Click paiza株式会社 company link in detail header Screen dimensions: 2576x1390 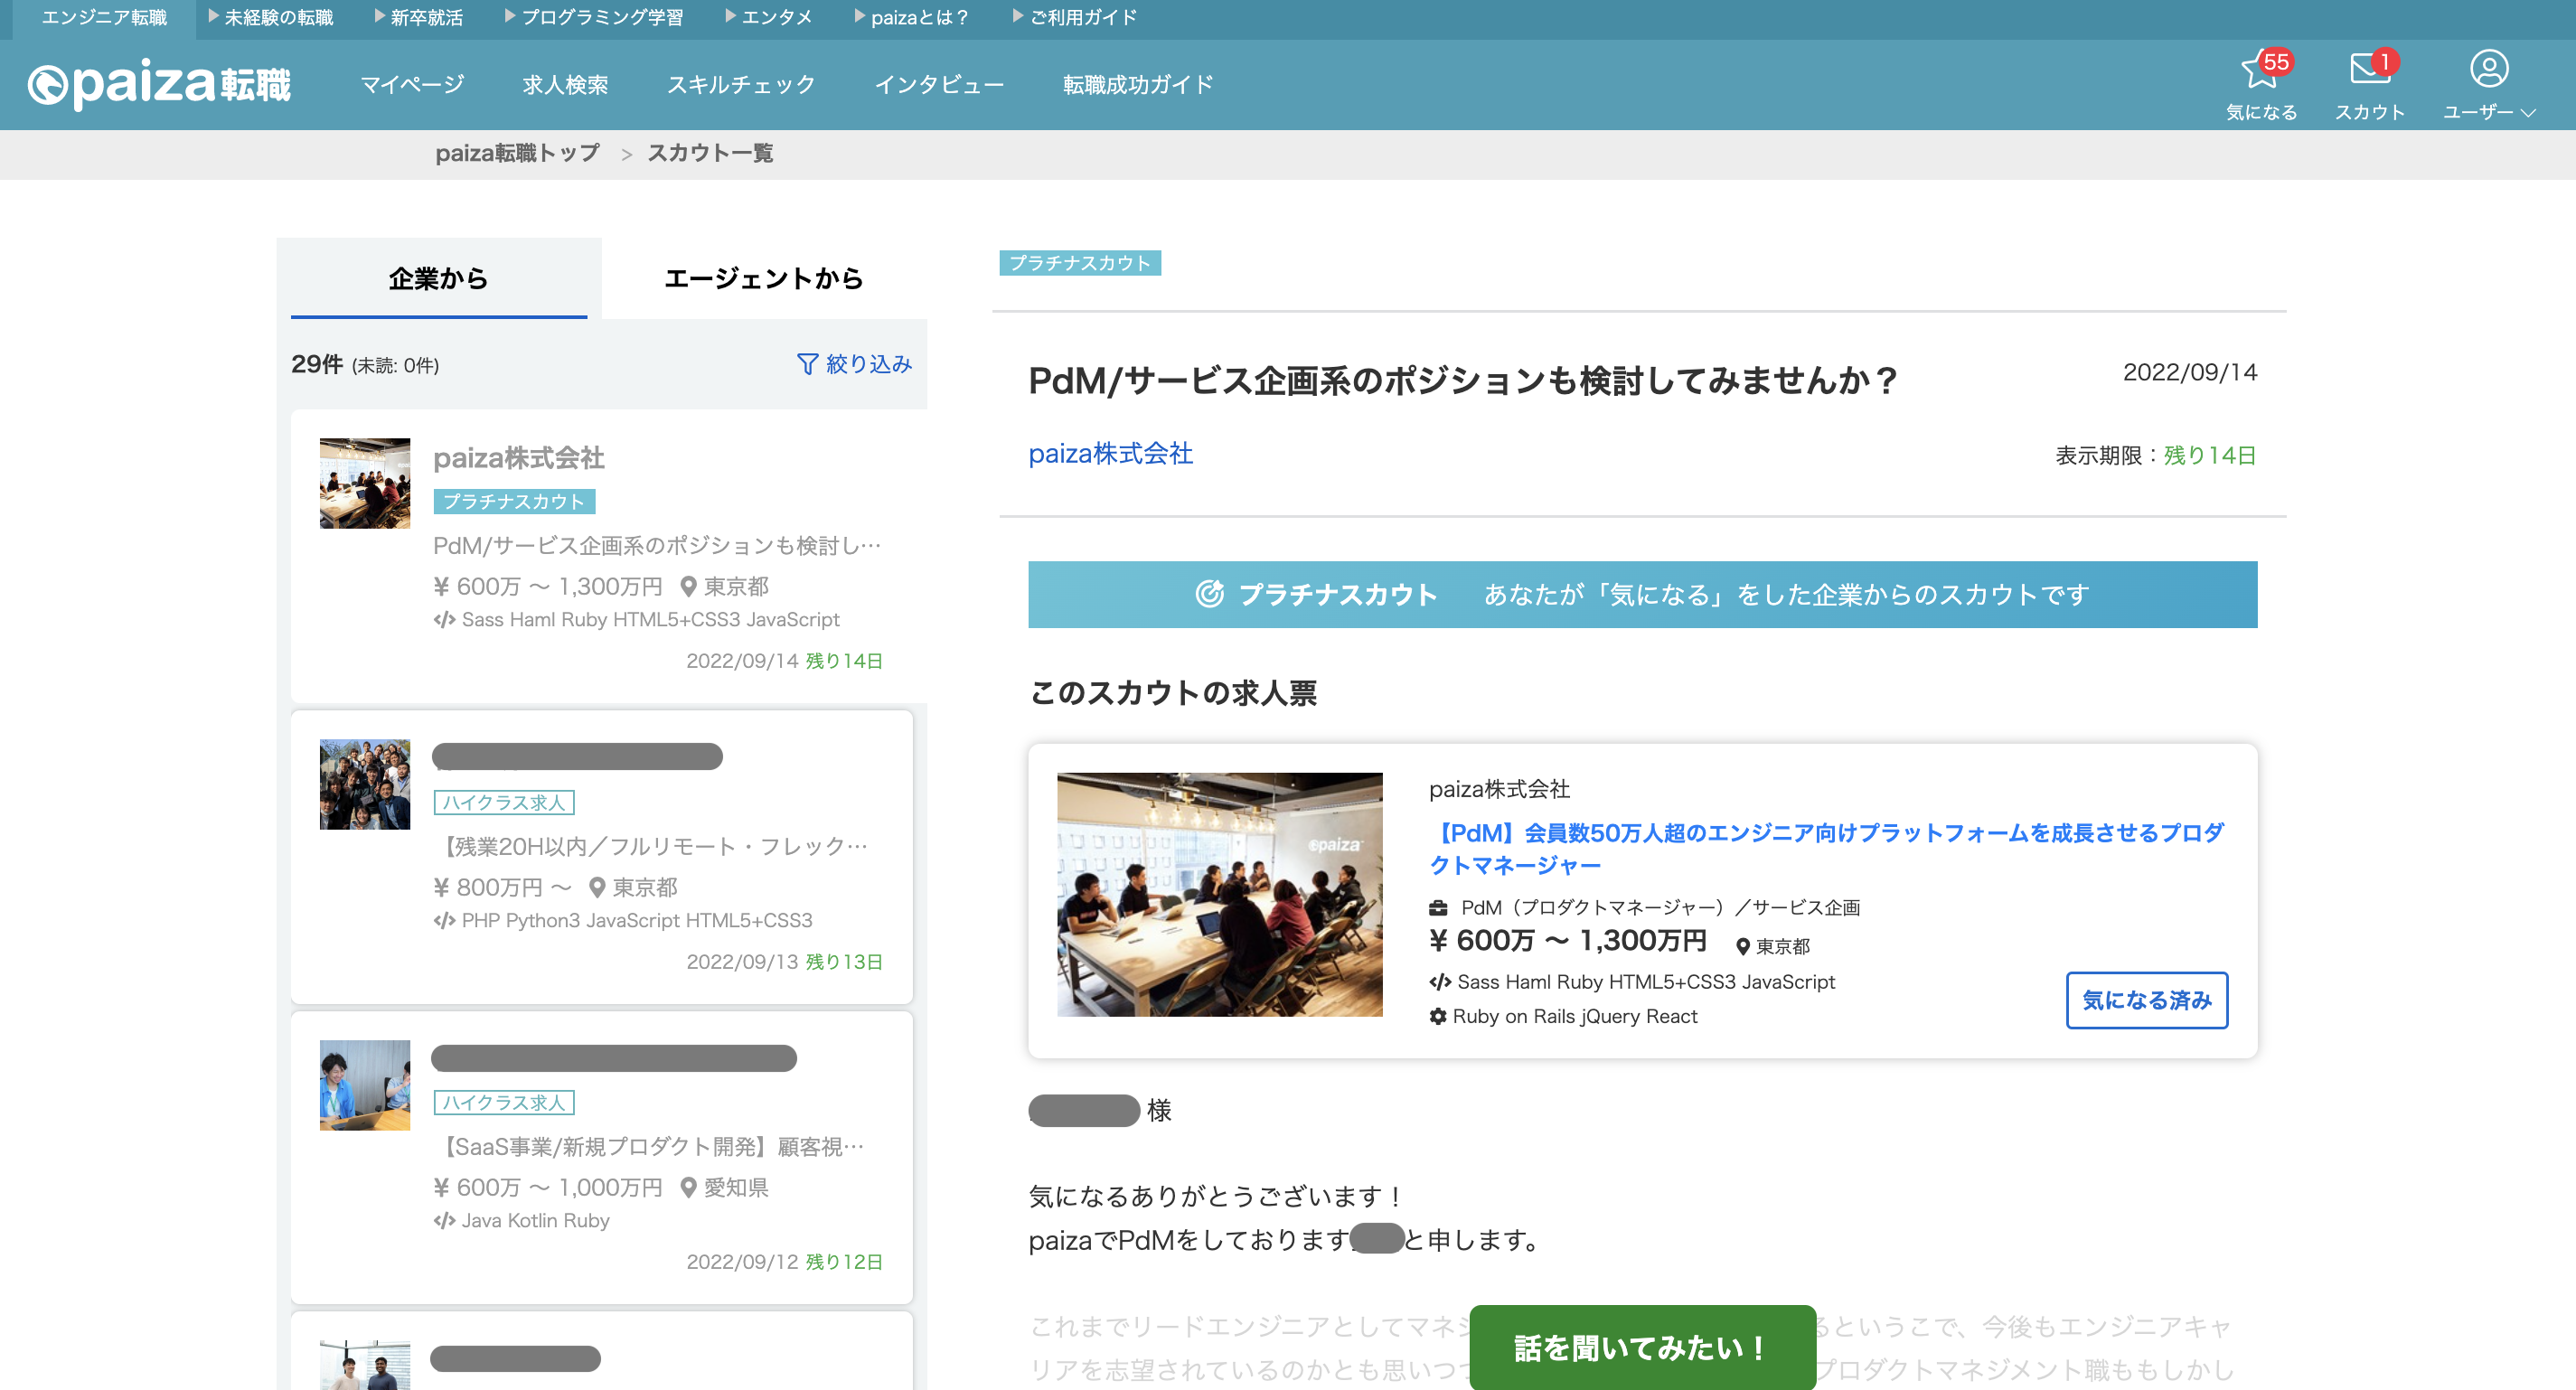(1111, 454)
